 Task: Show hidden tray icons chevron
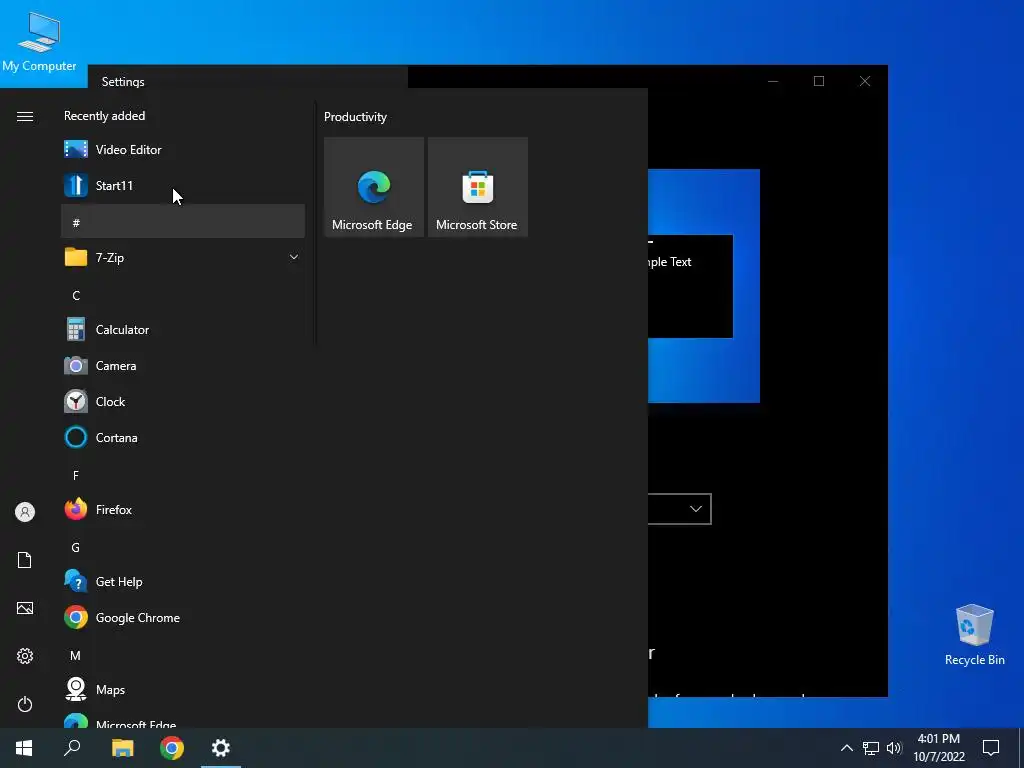pos(846,748)
